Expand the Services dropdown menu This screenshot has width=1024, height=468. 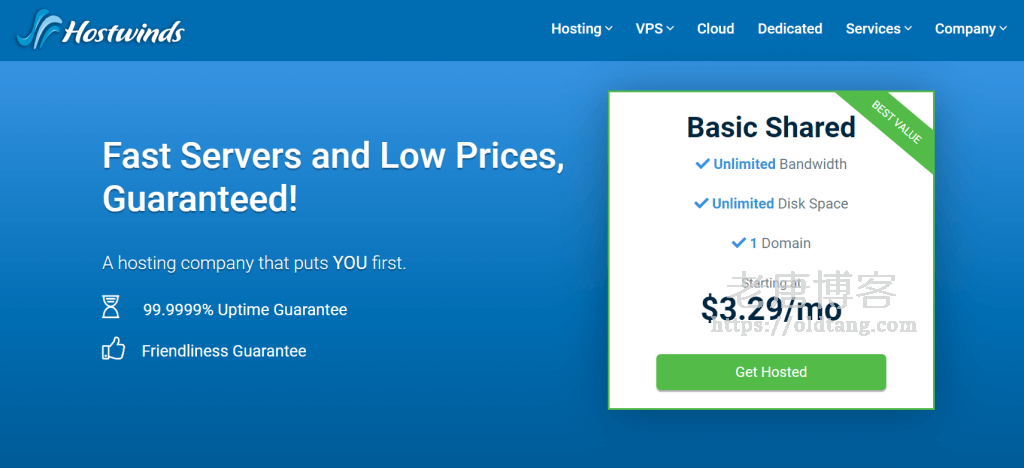tap(878, 29)
